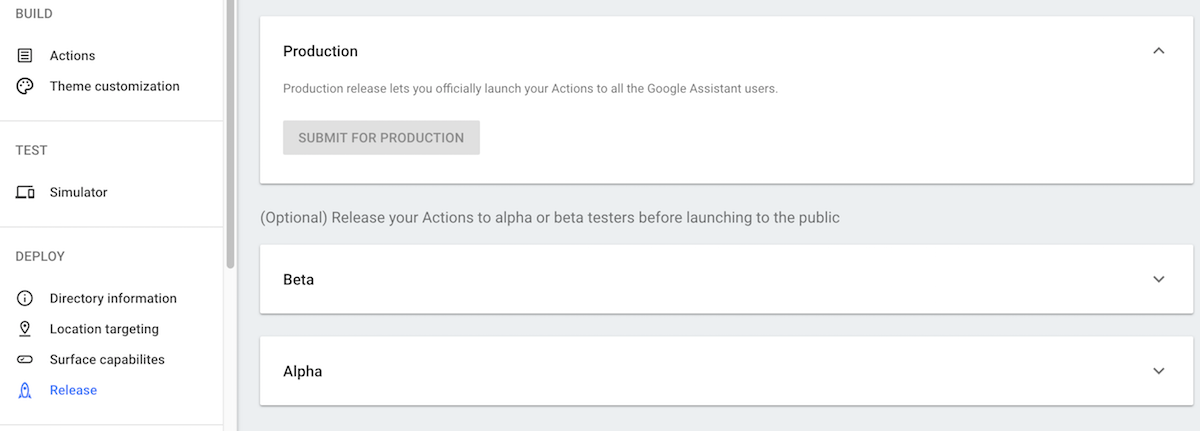
Task: Click the sidebar vertical scrollbar
Action: click(230, 134)
